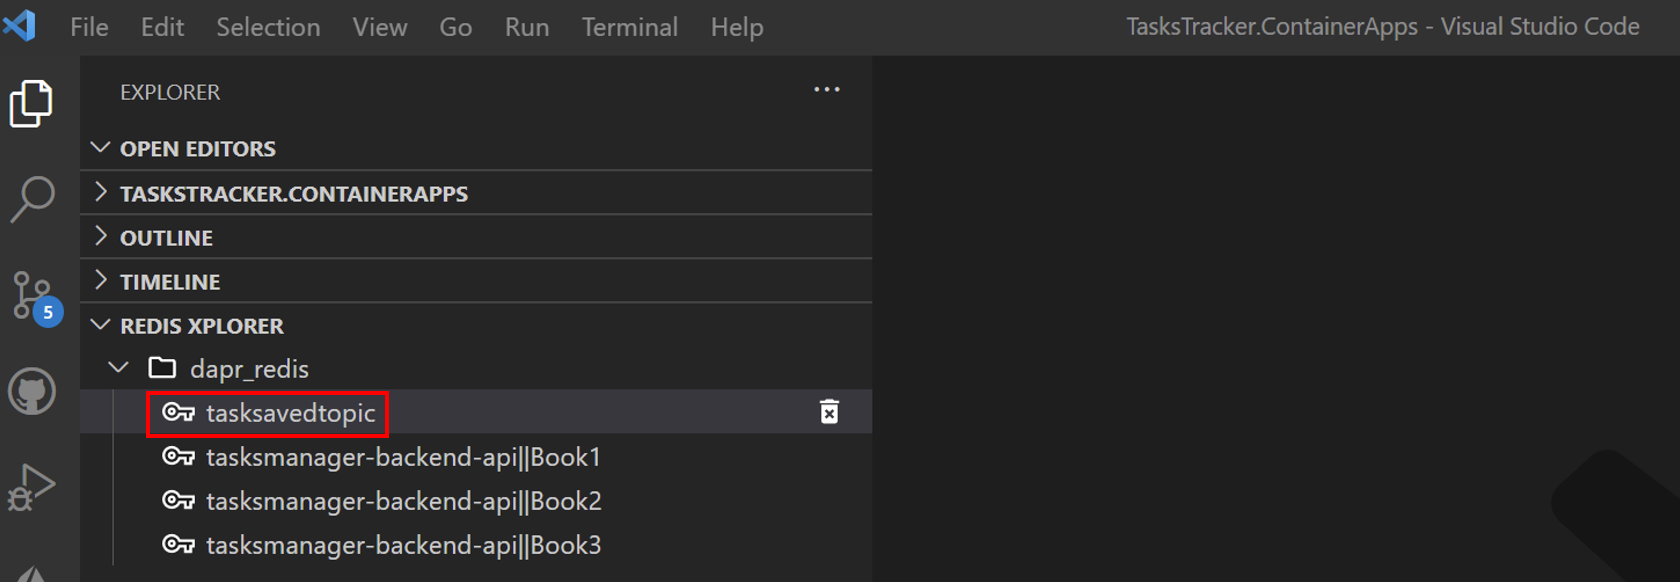Open the File menu

point(89,27)
